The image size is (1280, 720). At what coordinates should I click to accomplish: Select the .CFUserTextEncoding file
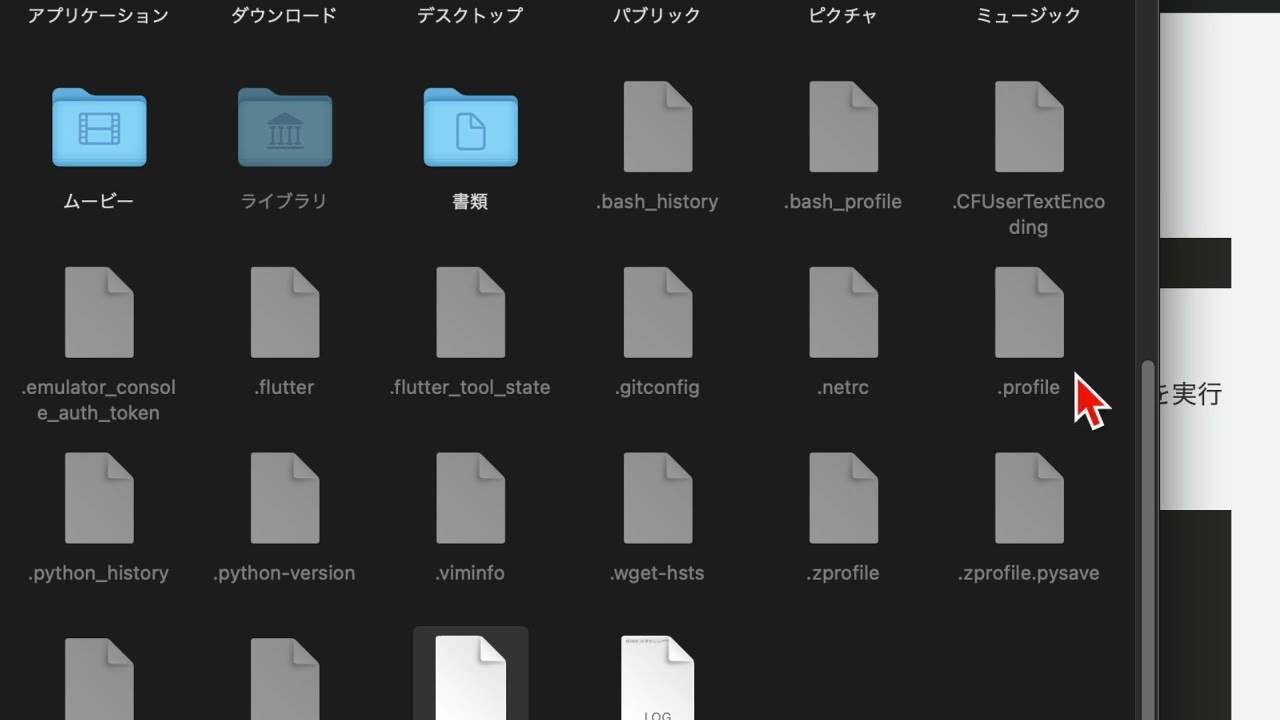click(1029, 127)
